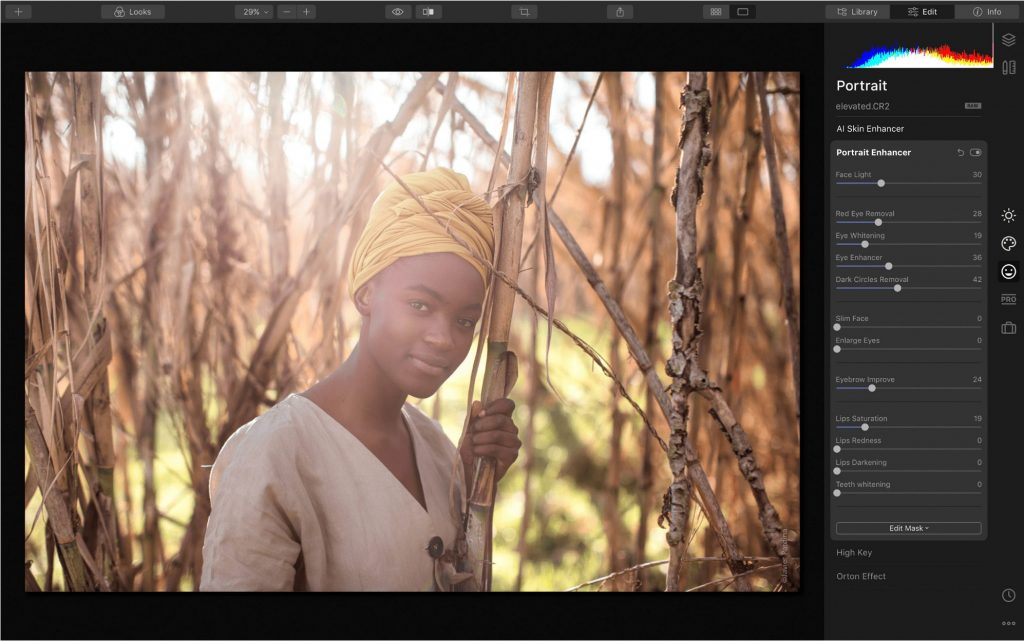
Task: Open the Edit Mask dropdown
Action: [908, 528]
